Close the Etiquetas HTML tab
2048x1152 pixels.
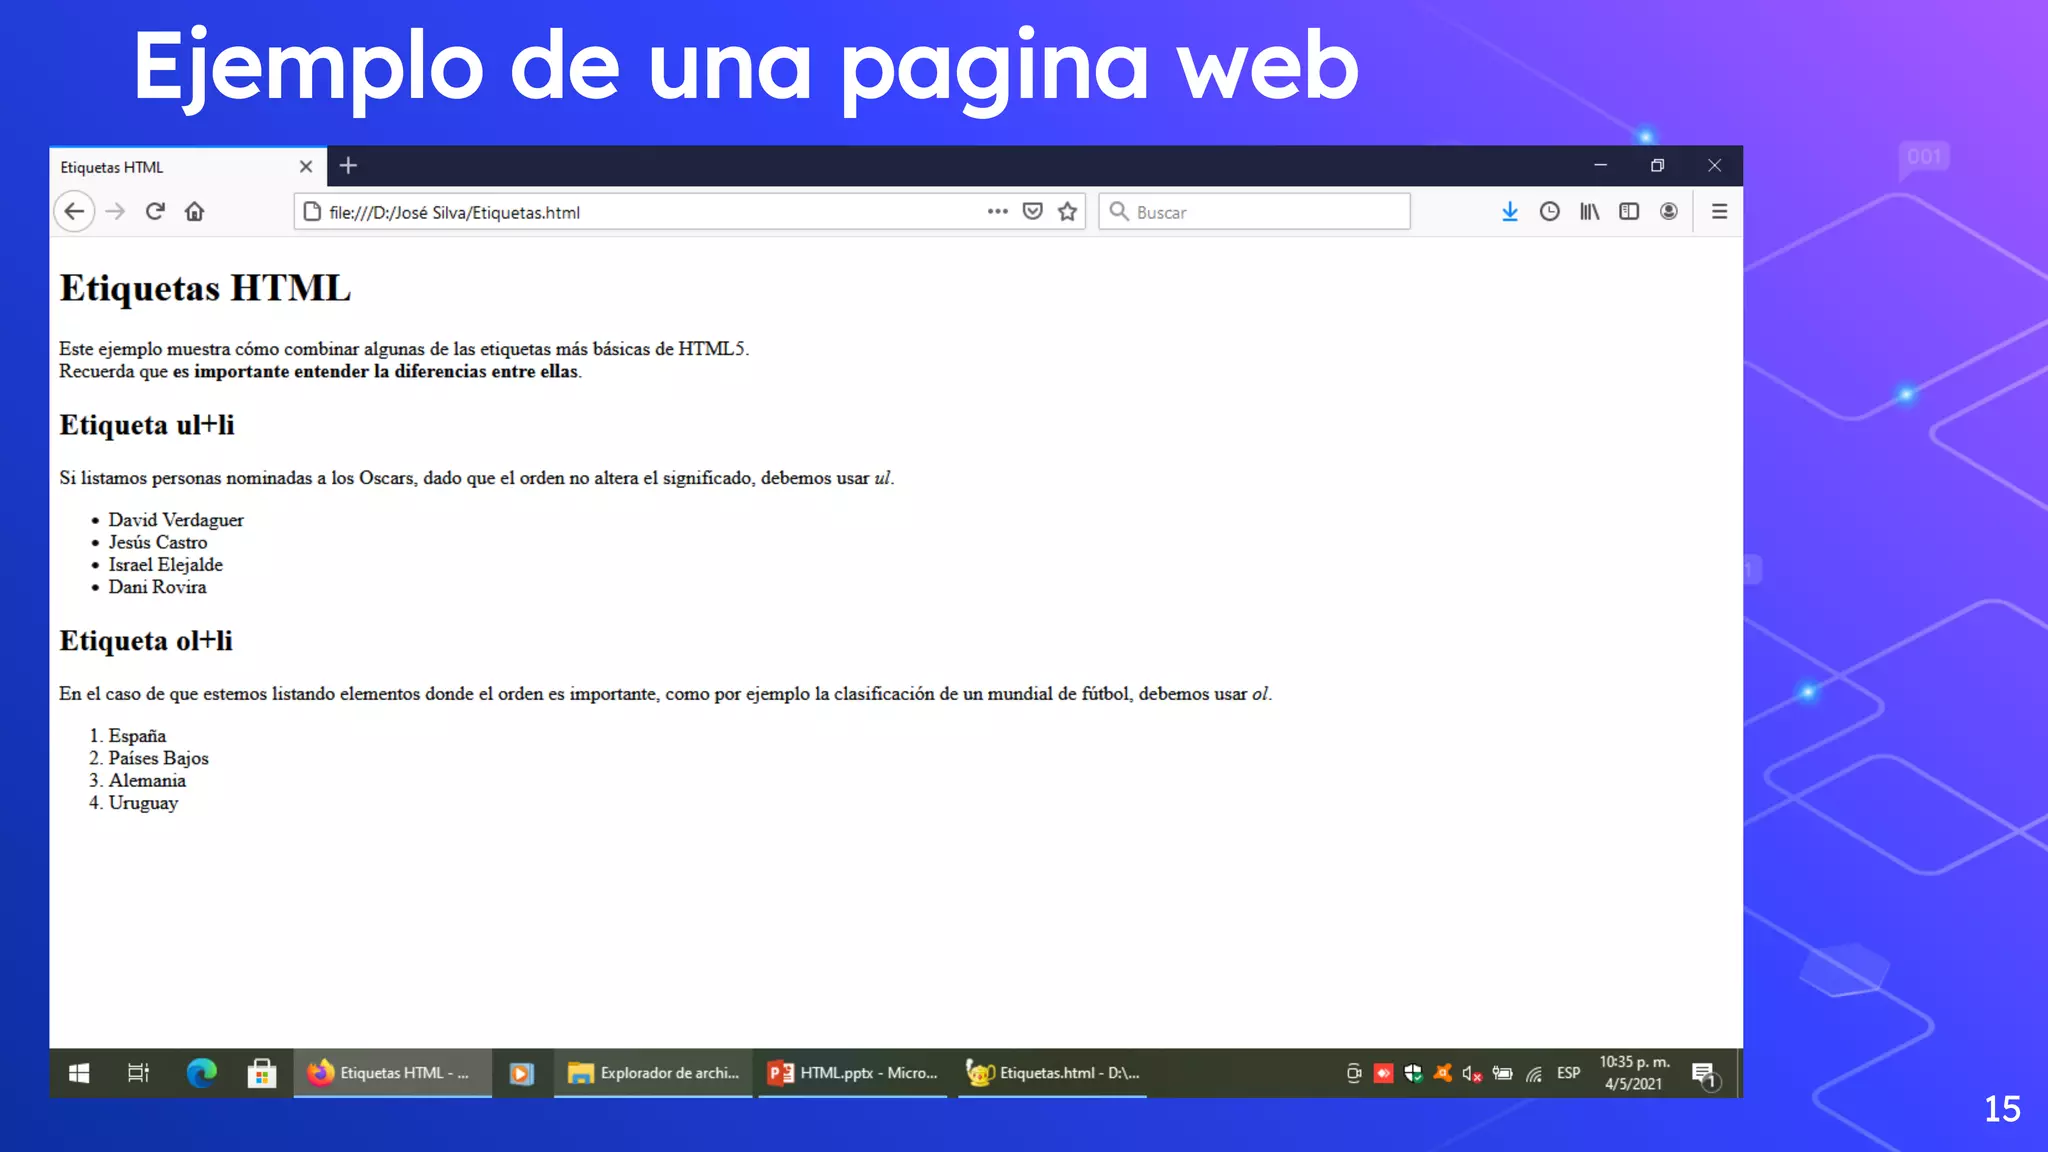(306, 167)
